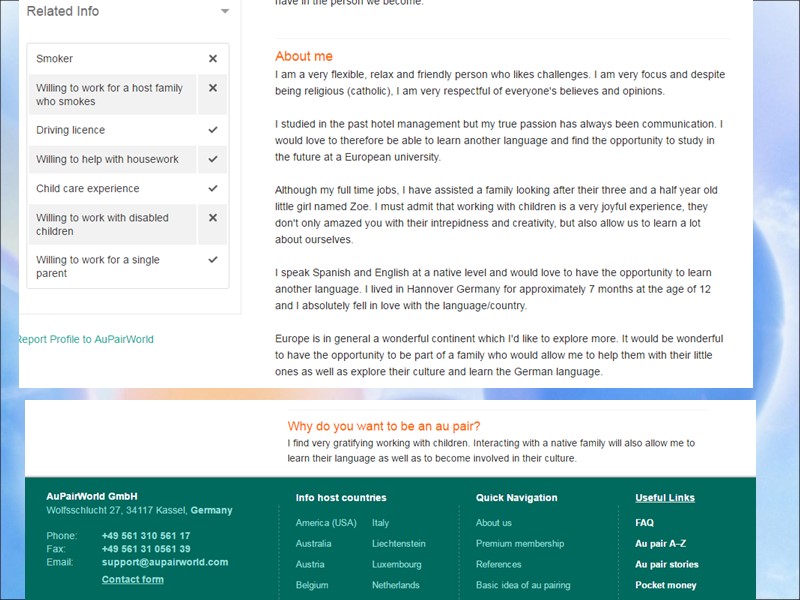
Task: Click the support@aupairworld.com email address
Action: pos(165,562)
